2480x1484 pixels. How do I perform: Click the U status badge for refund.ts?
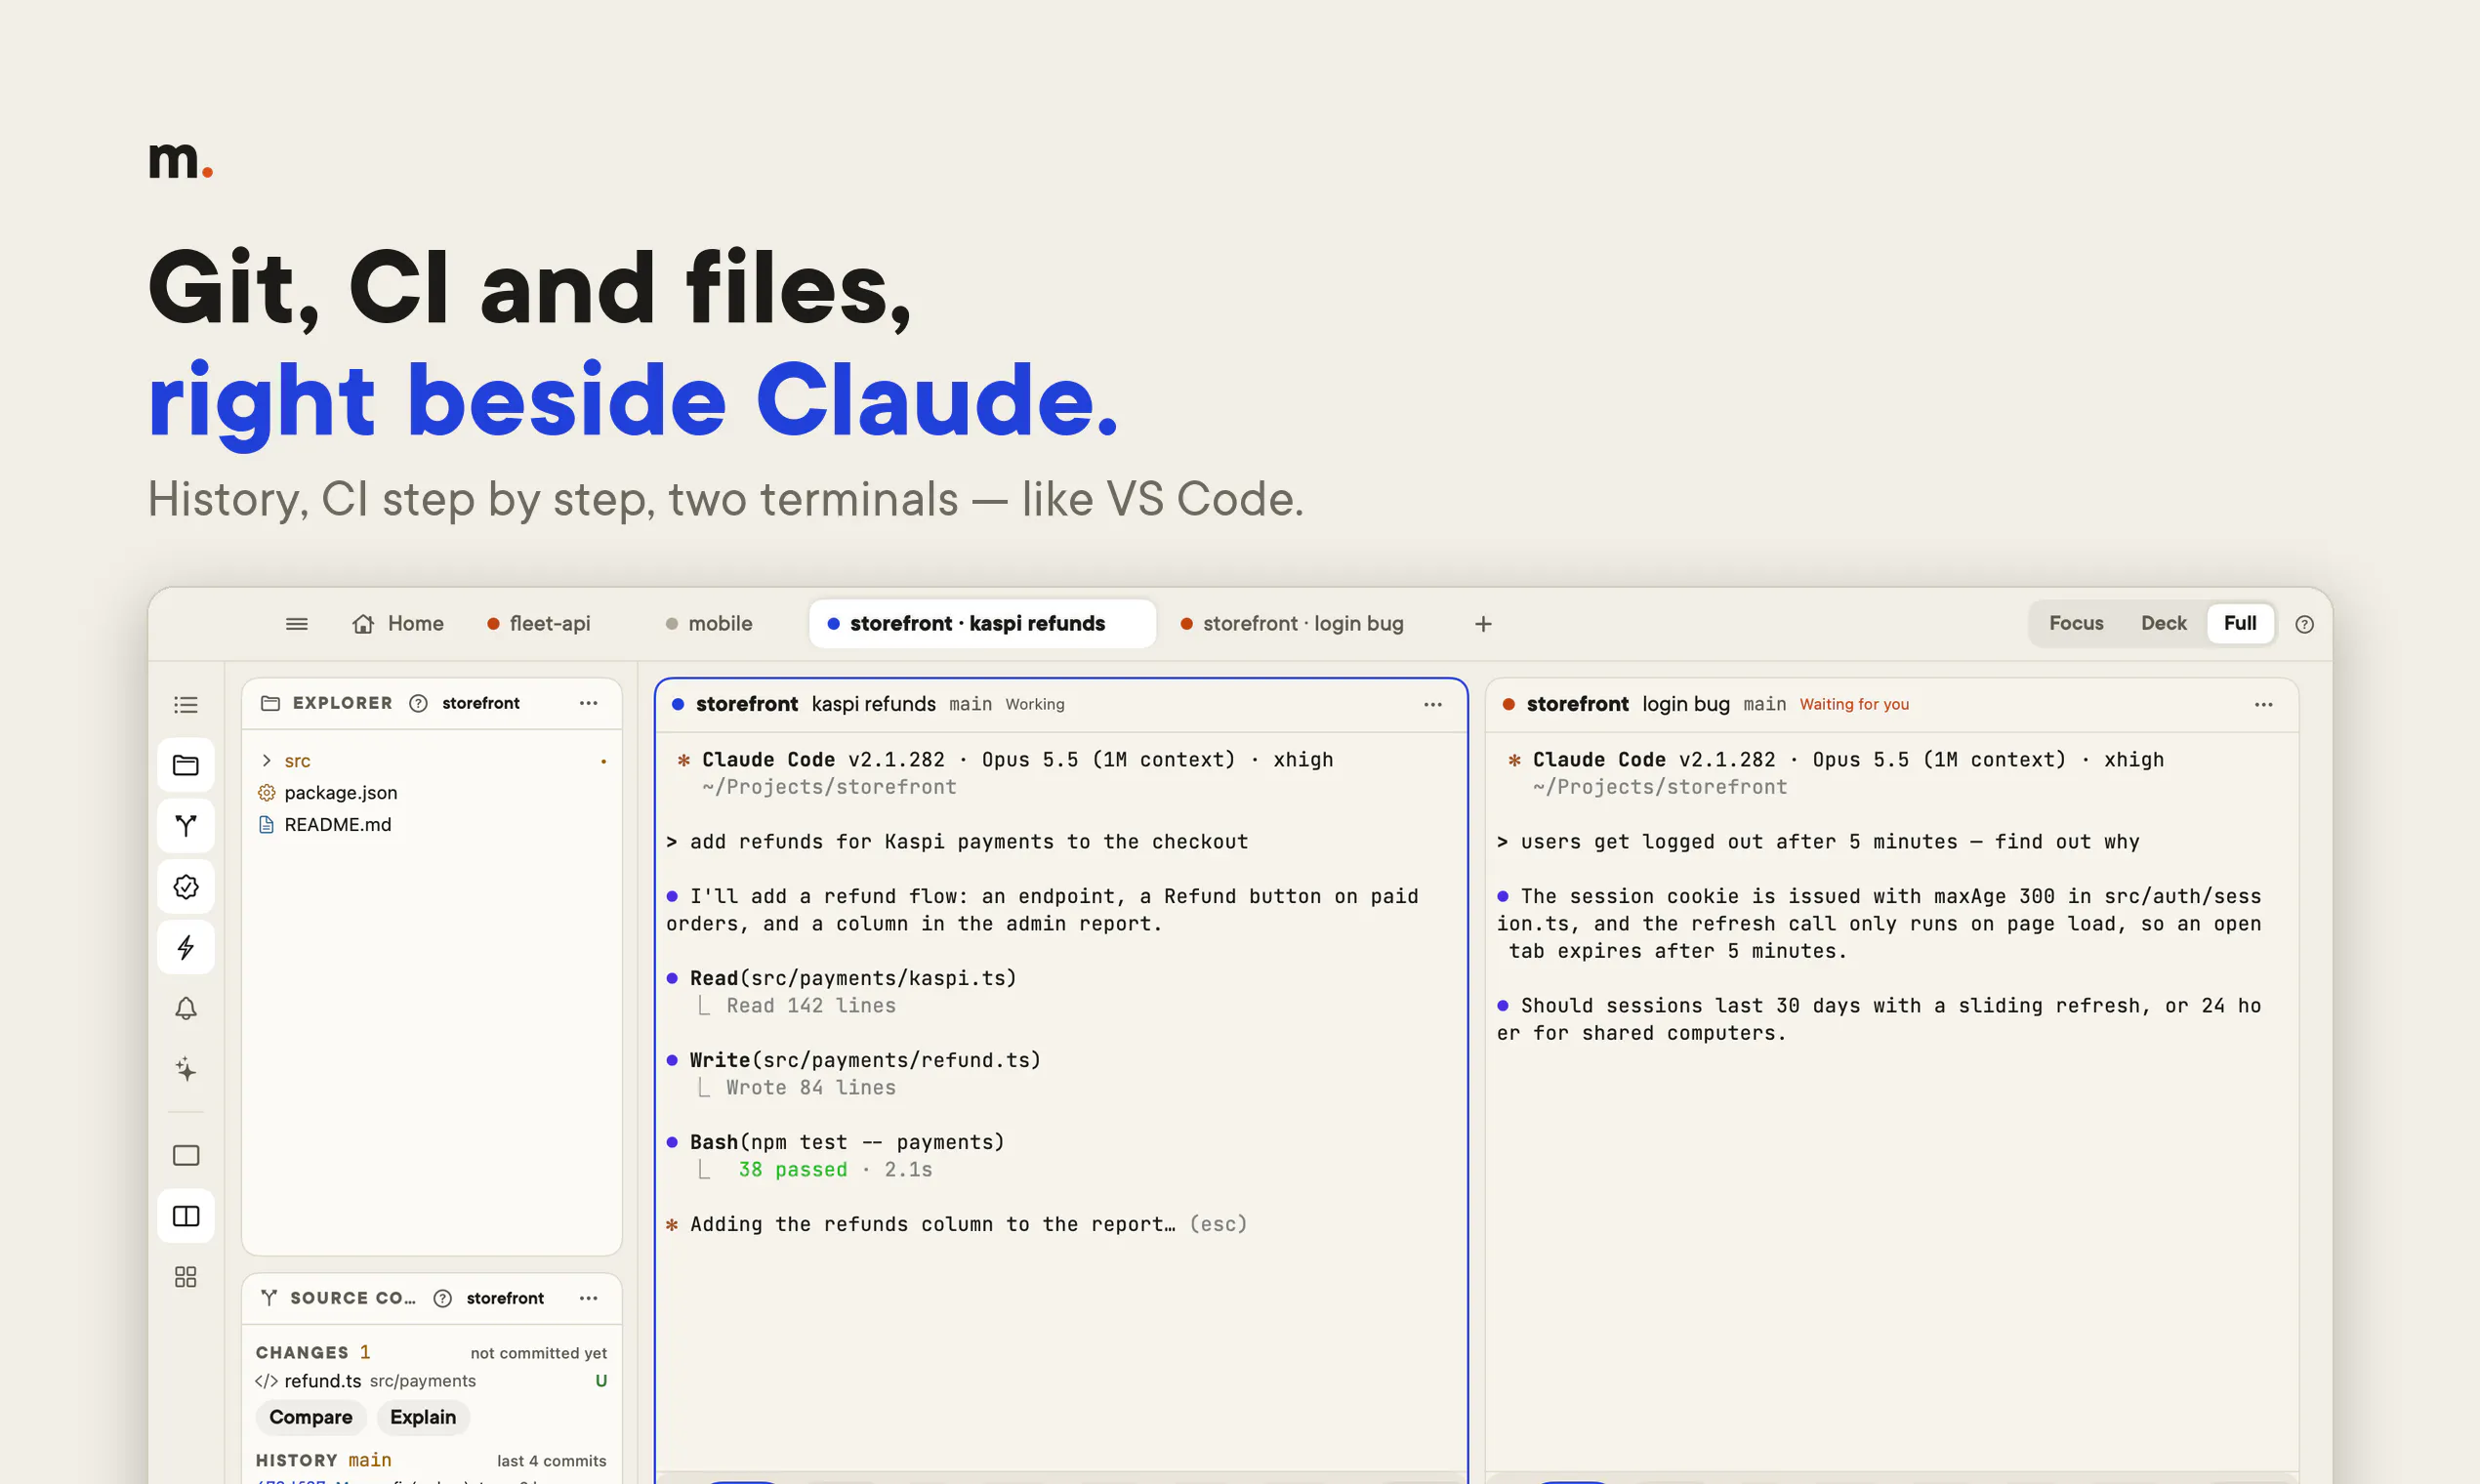tap(601, 1381)
